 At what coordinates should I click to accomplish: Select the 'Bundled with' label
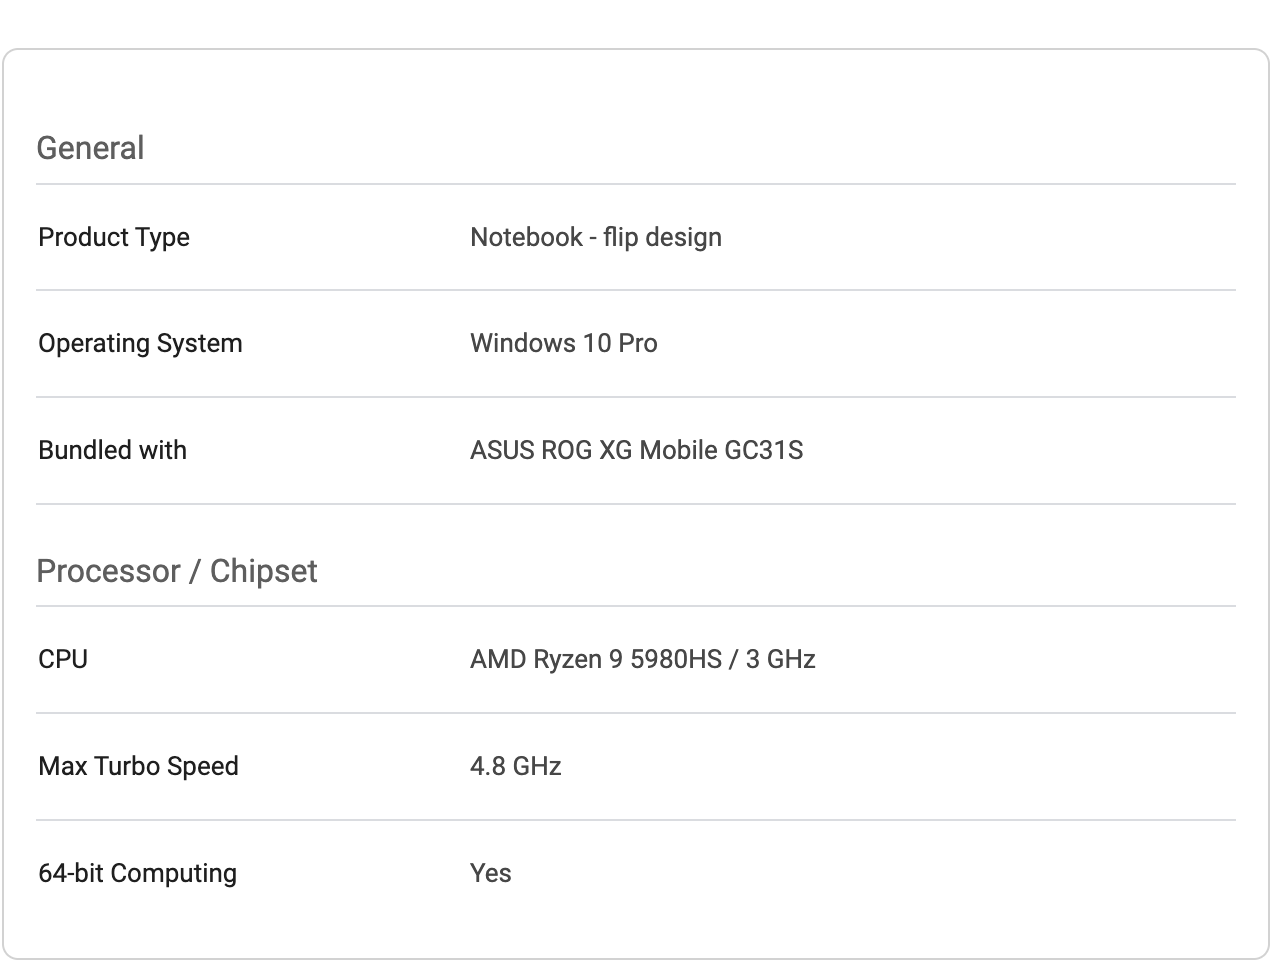pyautogui.click(x=112, y=450)
